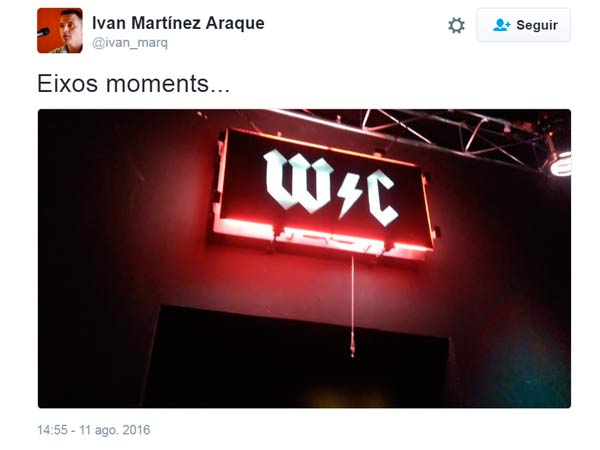This screenshot has width=600, height=450.
Task: Click the red neon strip under the sign
Action: 321,236
